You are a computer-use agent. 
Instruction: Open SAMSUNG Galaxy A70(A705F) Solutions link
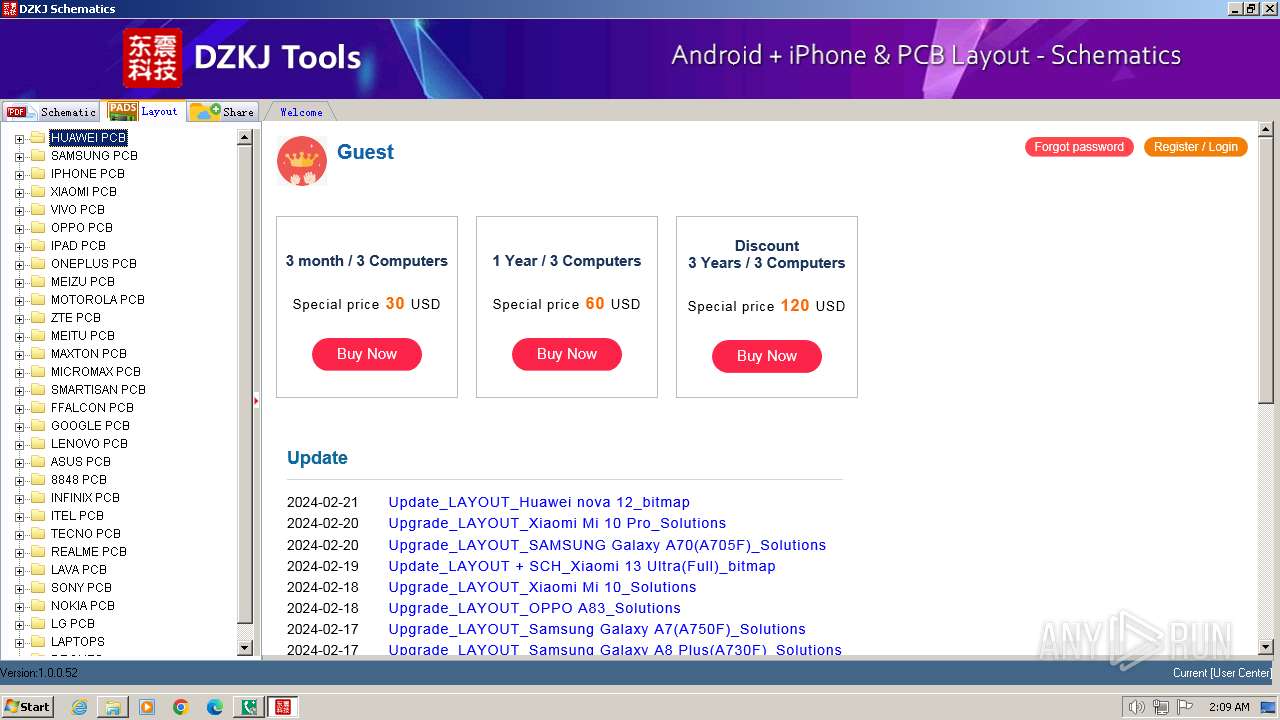pos(607,545)
